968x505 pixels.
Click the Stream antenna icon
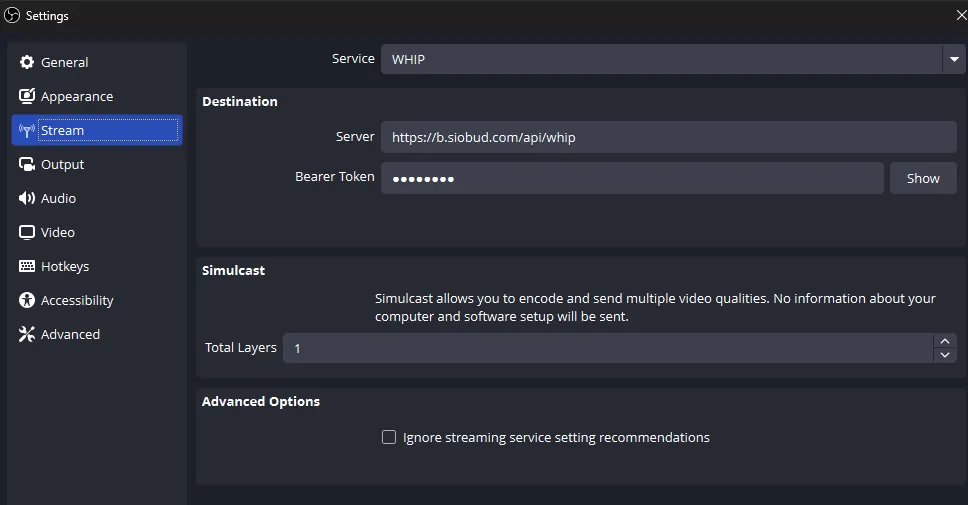click(27, 130)
